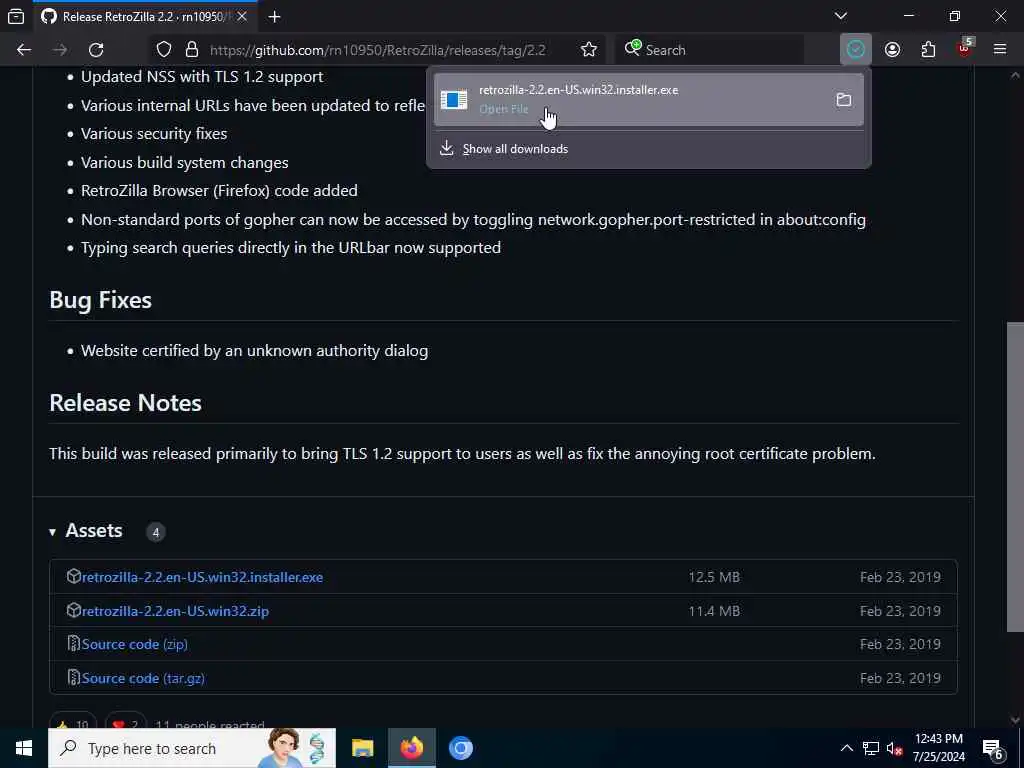
Task: Close the Release RetroZilla 2.2 tab
Action: 242,16
